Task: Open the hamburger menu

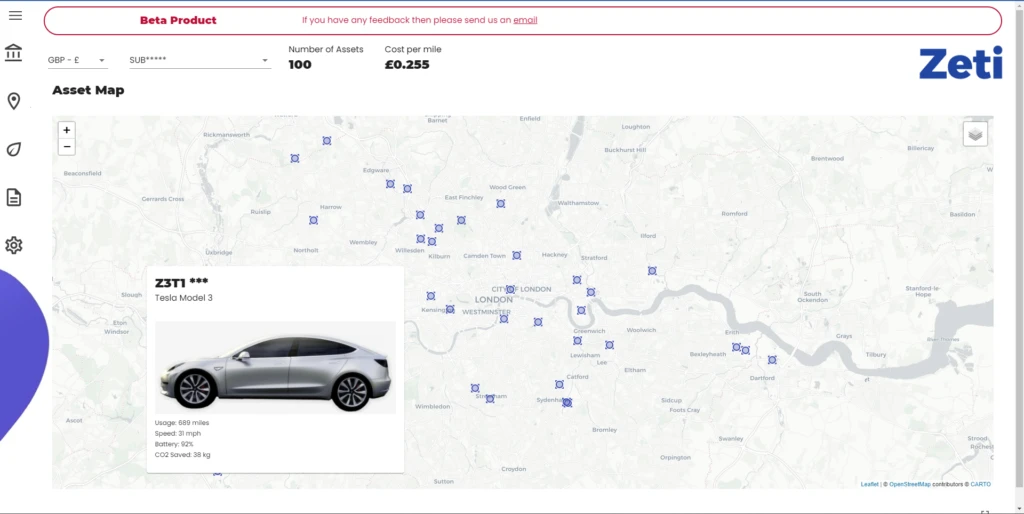Action: pyautogui.click(x=15, y=15)
